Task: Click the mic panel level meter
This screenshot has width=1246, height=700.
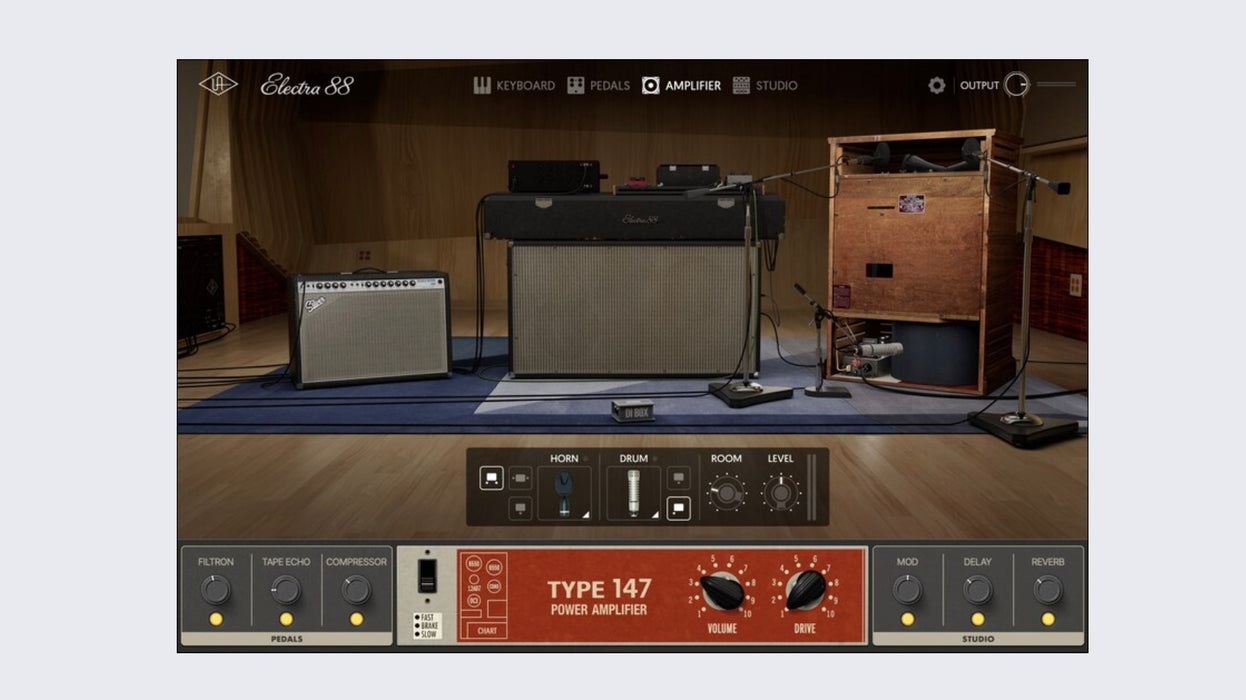Action: [x=812, y=487]
